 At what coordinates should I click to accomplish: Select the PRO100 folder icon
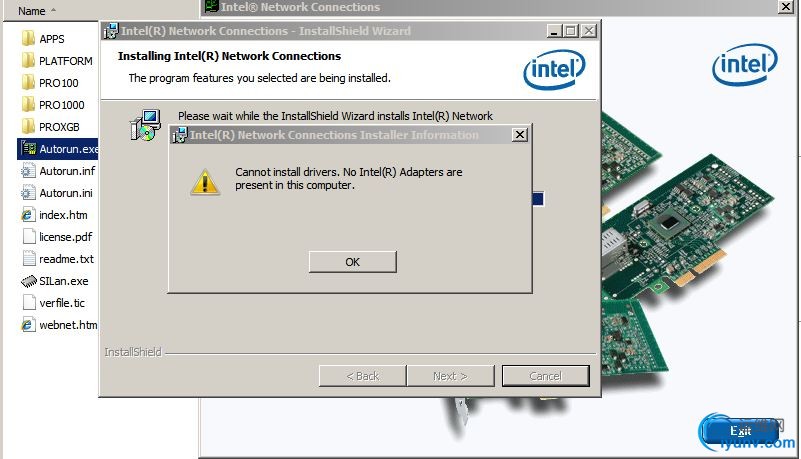coord(28,83)
